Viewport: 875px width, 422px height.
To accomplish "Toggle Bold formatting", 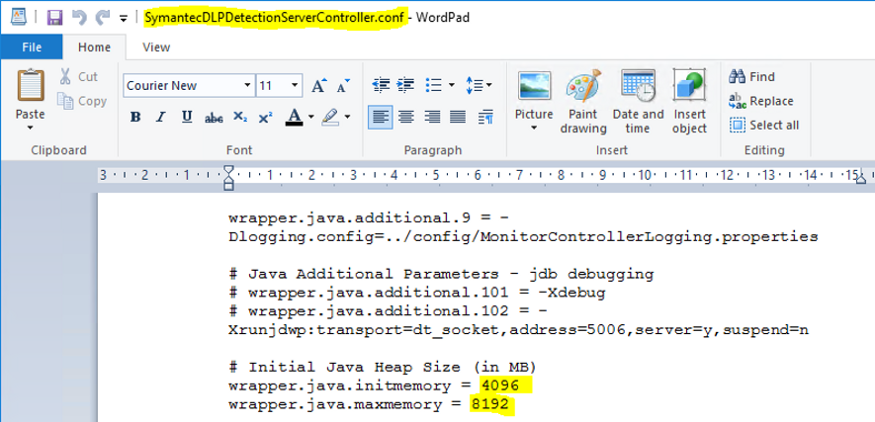I will click(135, 117).
